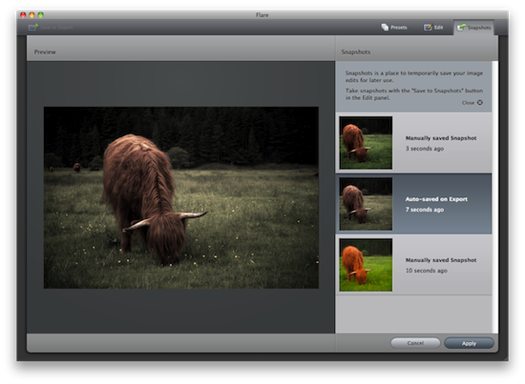Select the Snapshots tab
Image resolution: width=525 pixels, height=384 pixels.
[474, 27]
